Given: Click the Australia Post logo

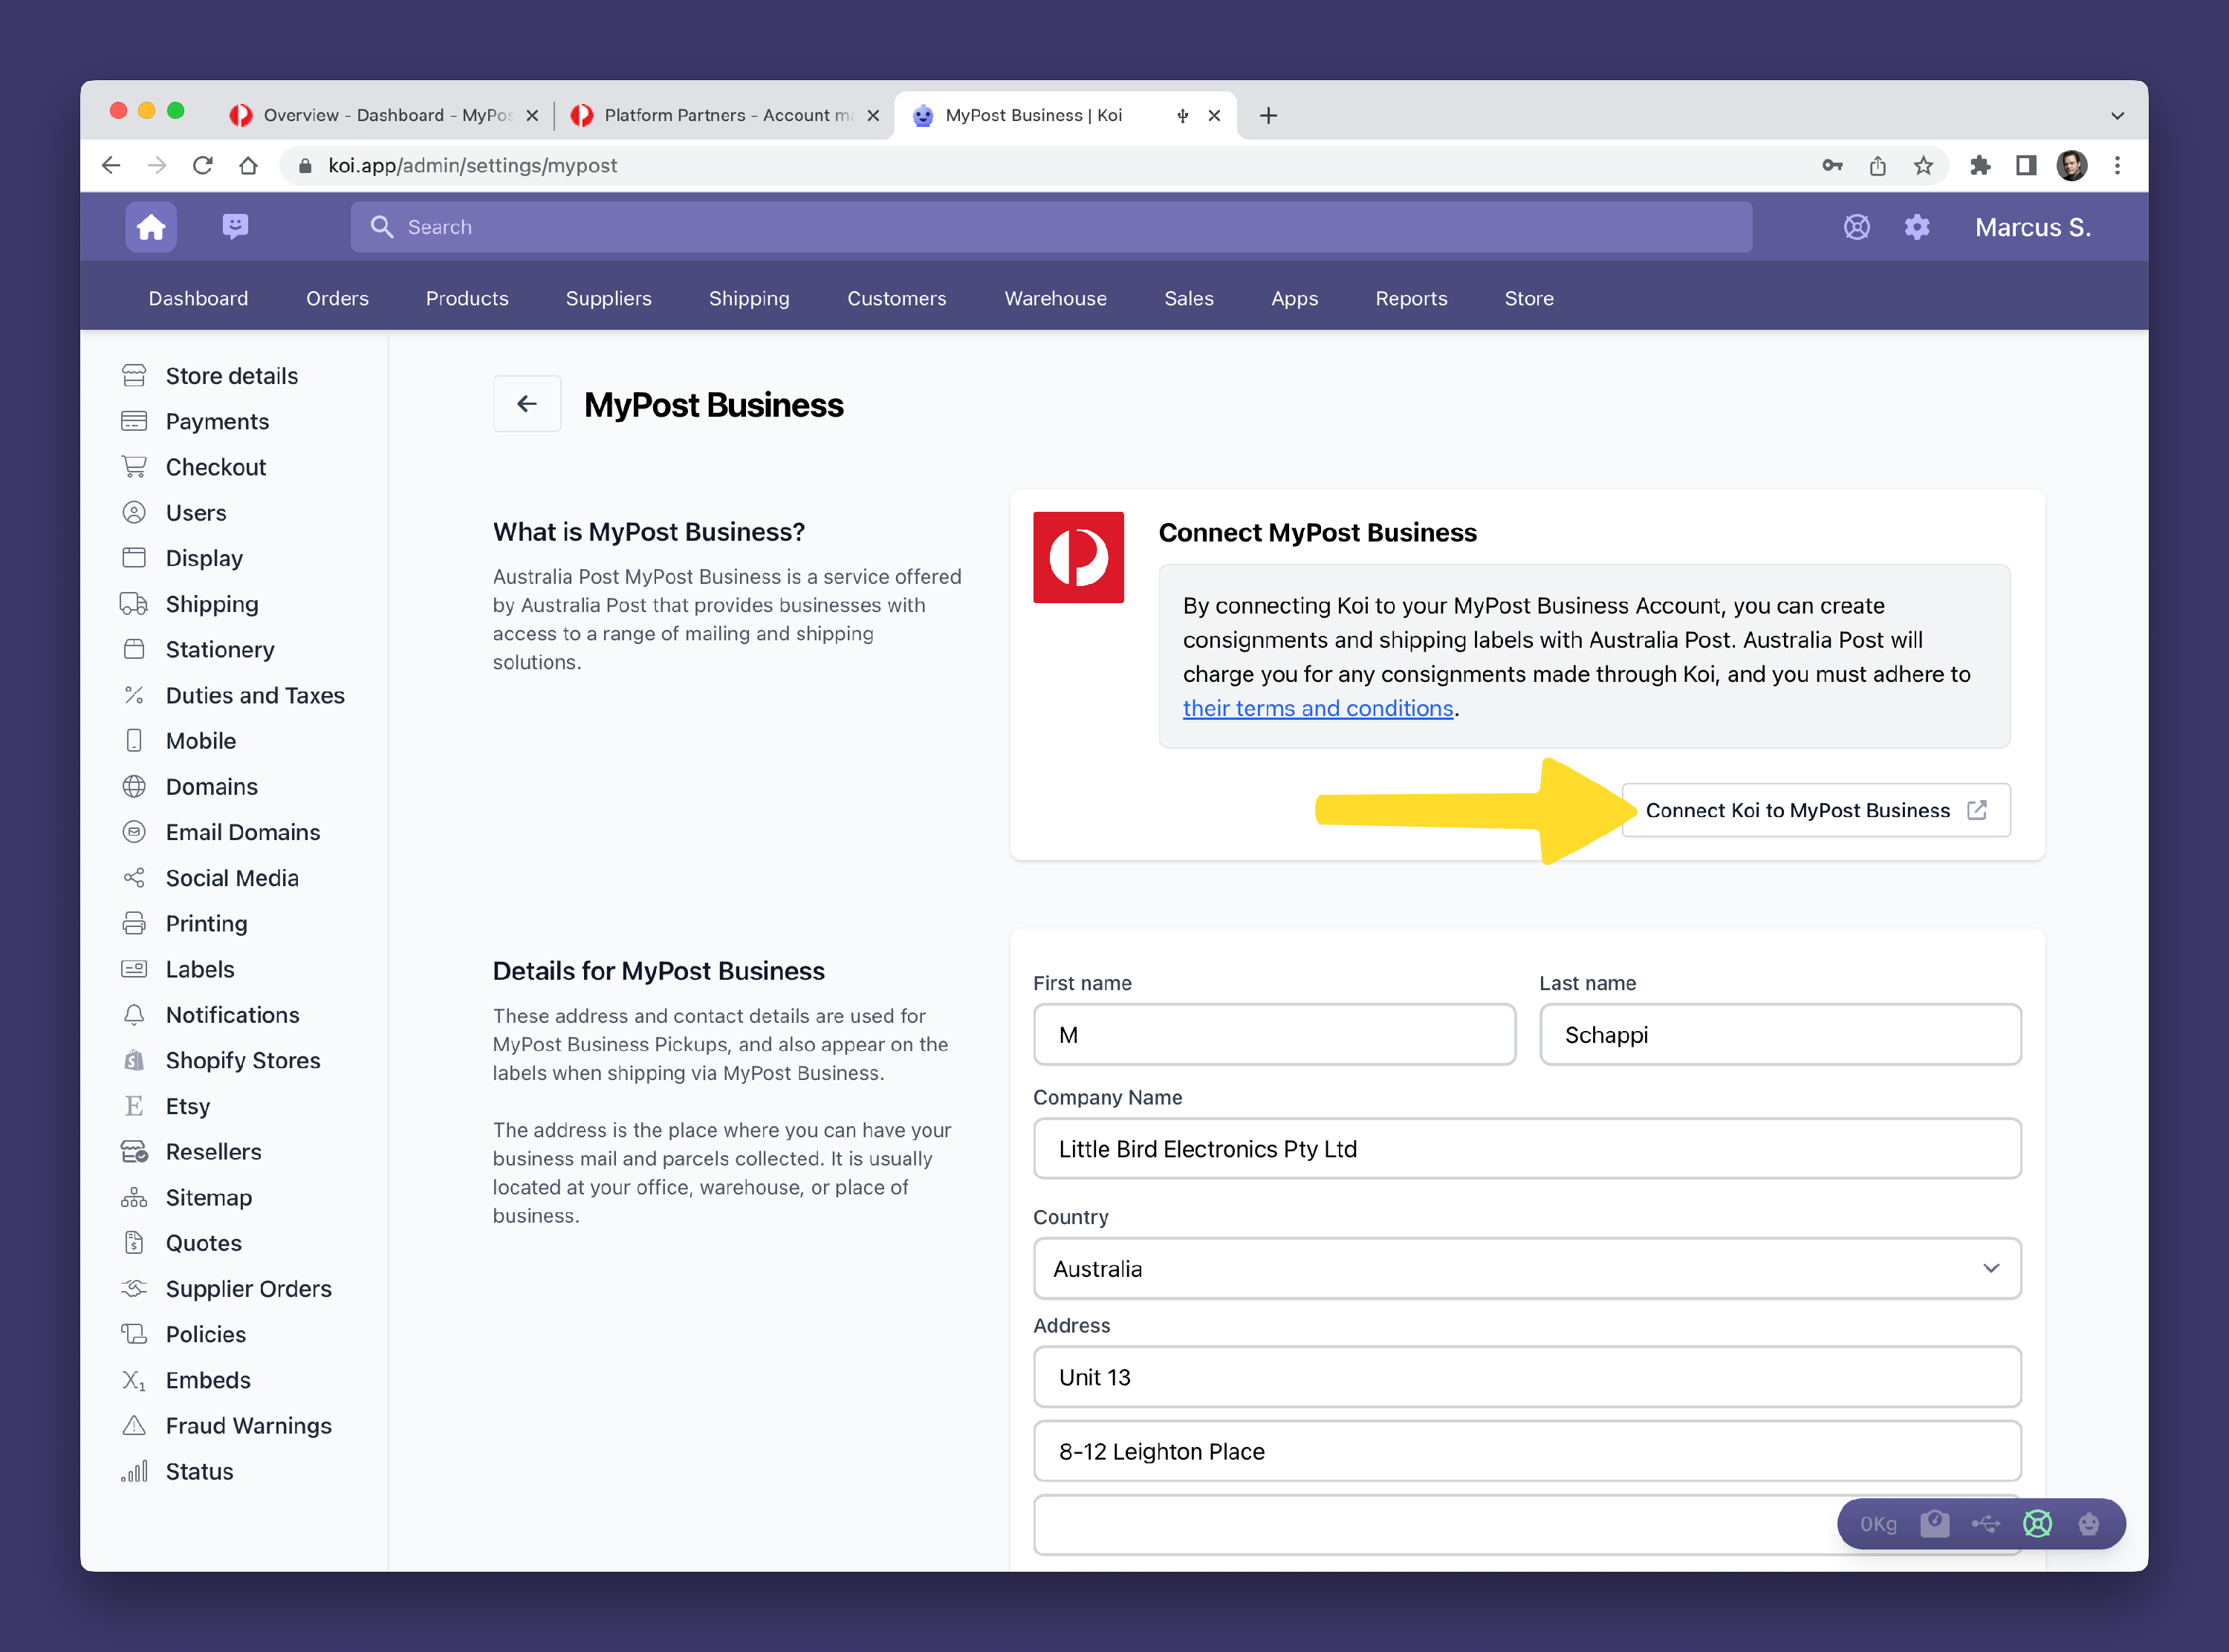Looking at the screenshot, I should coord(1078,557).
